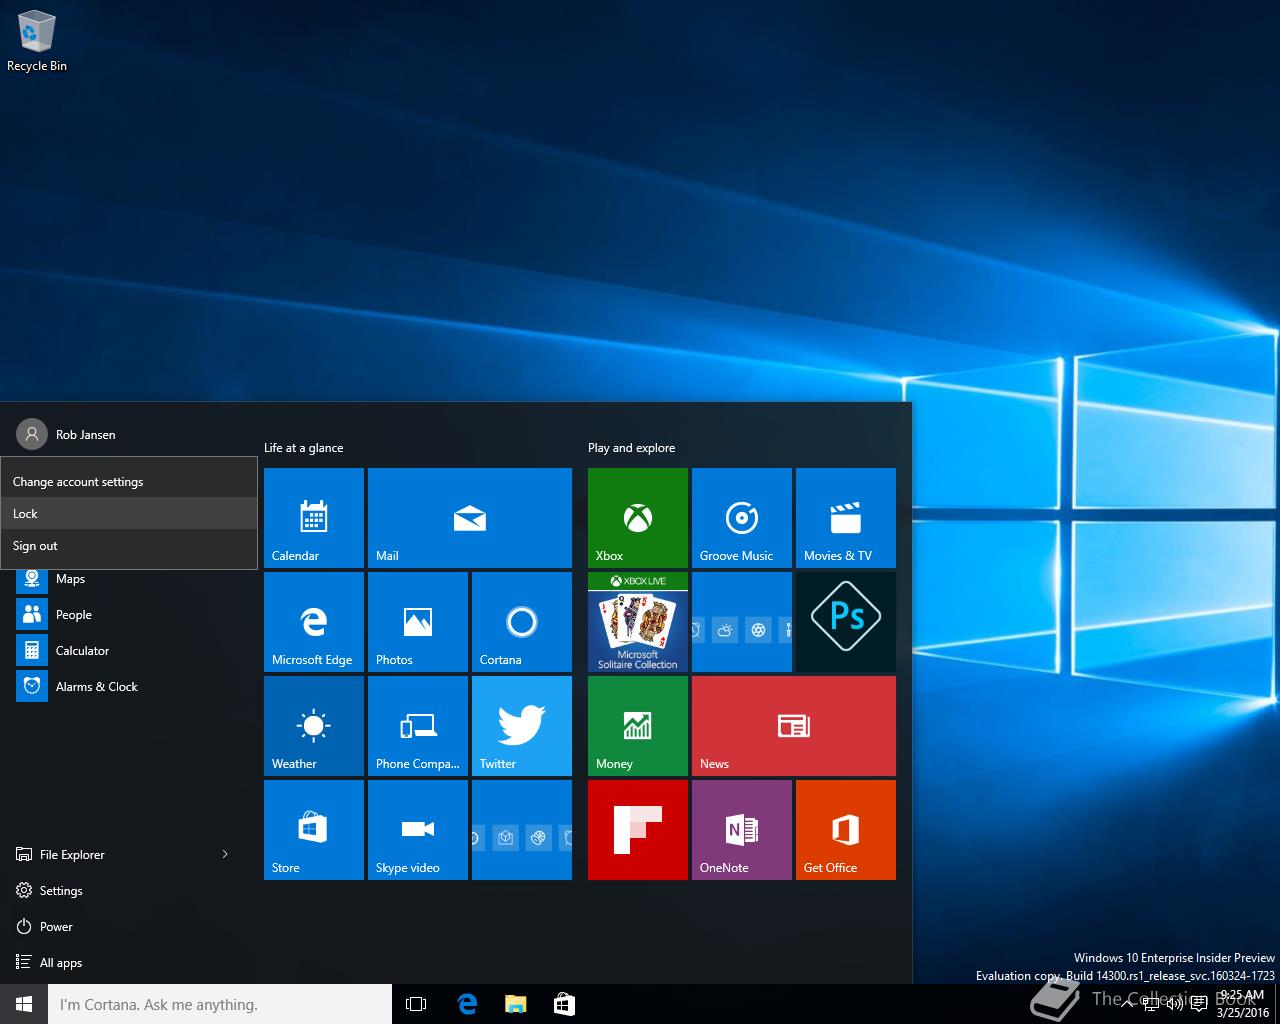Image resolution: width=1280 pixels, height=1024 pixels.
Task: Open the Money tile
Action: pos(638,726)
